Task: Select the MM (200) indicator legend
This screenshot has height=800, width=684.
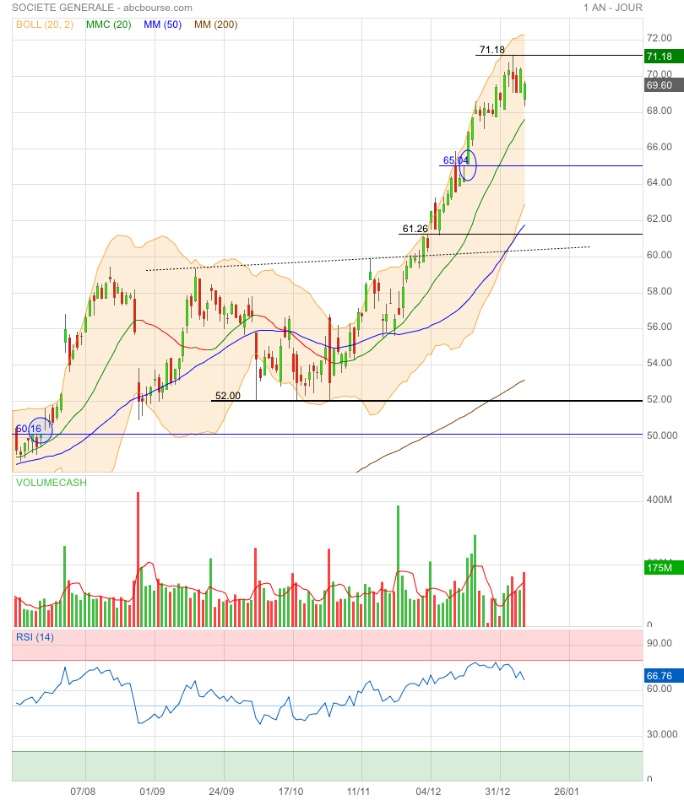Action: pos(216,24)
